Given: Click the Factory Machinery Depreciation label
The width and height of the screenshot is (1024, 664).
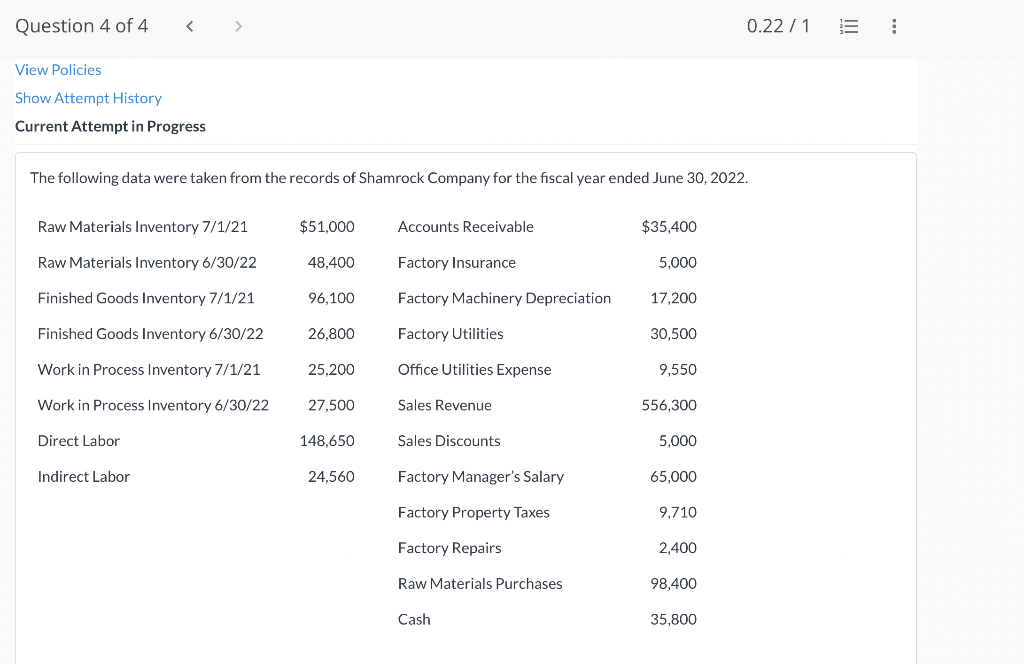Looking at the screenshot, I should [504, 298].
